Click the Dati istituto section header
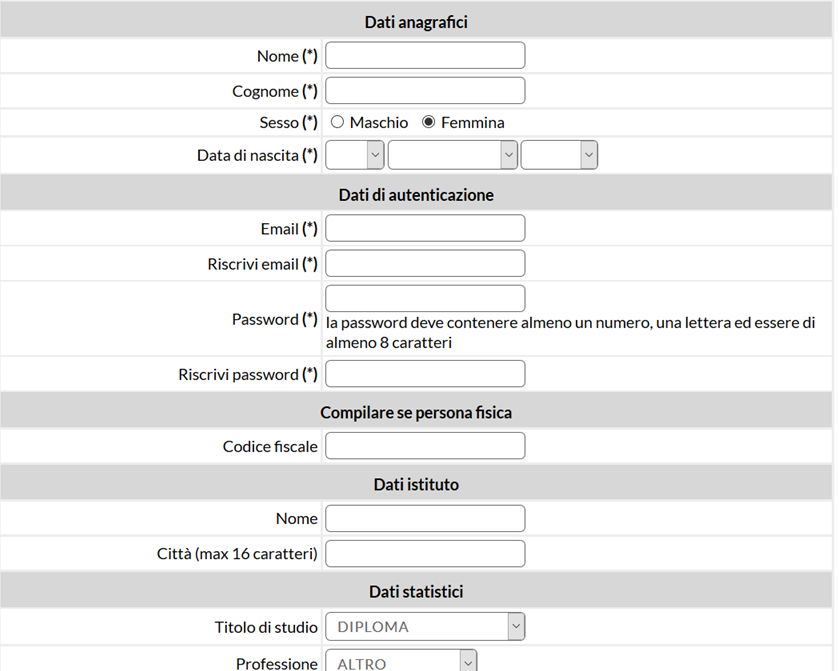The height and width of the screenshot is (671, 839). 416,484
